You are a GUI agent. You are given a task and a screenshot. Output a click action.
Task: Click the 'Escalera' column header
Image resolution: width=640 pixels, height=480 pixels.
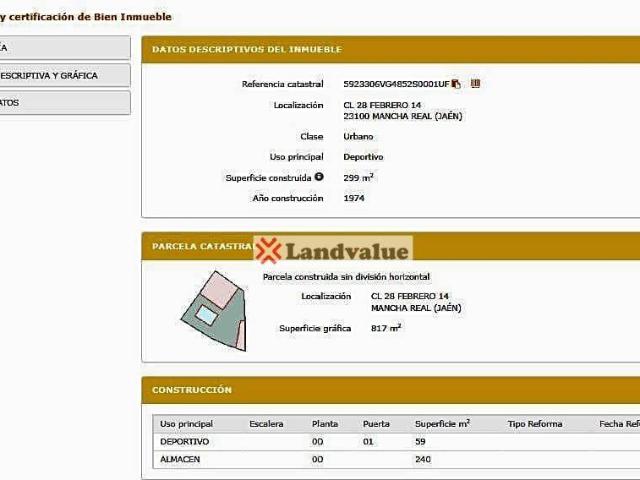266,424
